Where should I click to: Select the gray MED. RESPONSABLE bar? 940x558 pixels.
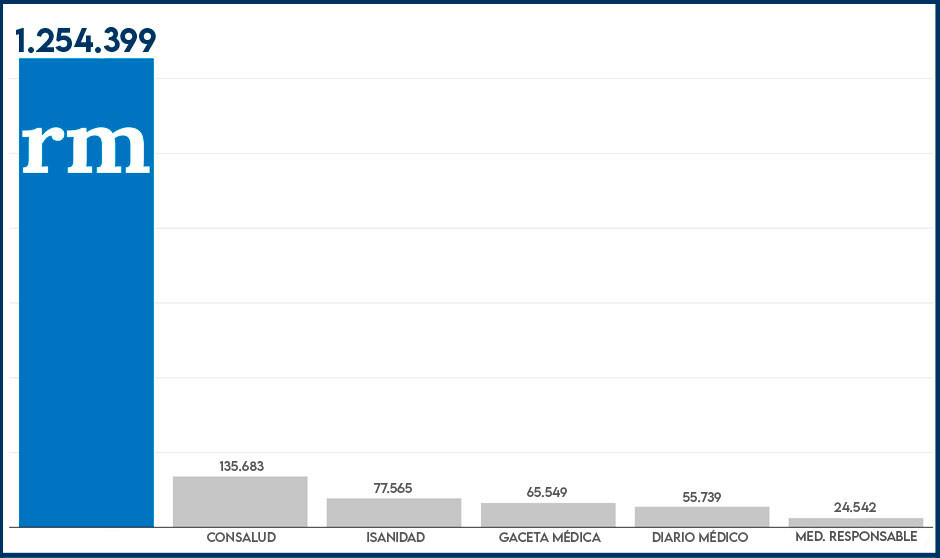click(856, 521)
